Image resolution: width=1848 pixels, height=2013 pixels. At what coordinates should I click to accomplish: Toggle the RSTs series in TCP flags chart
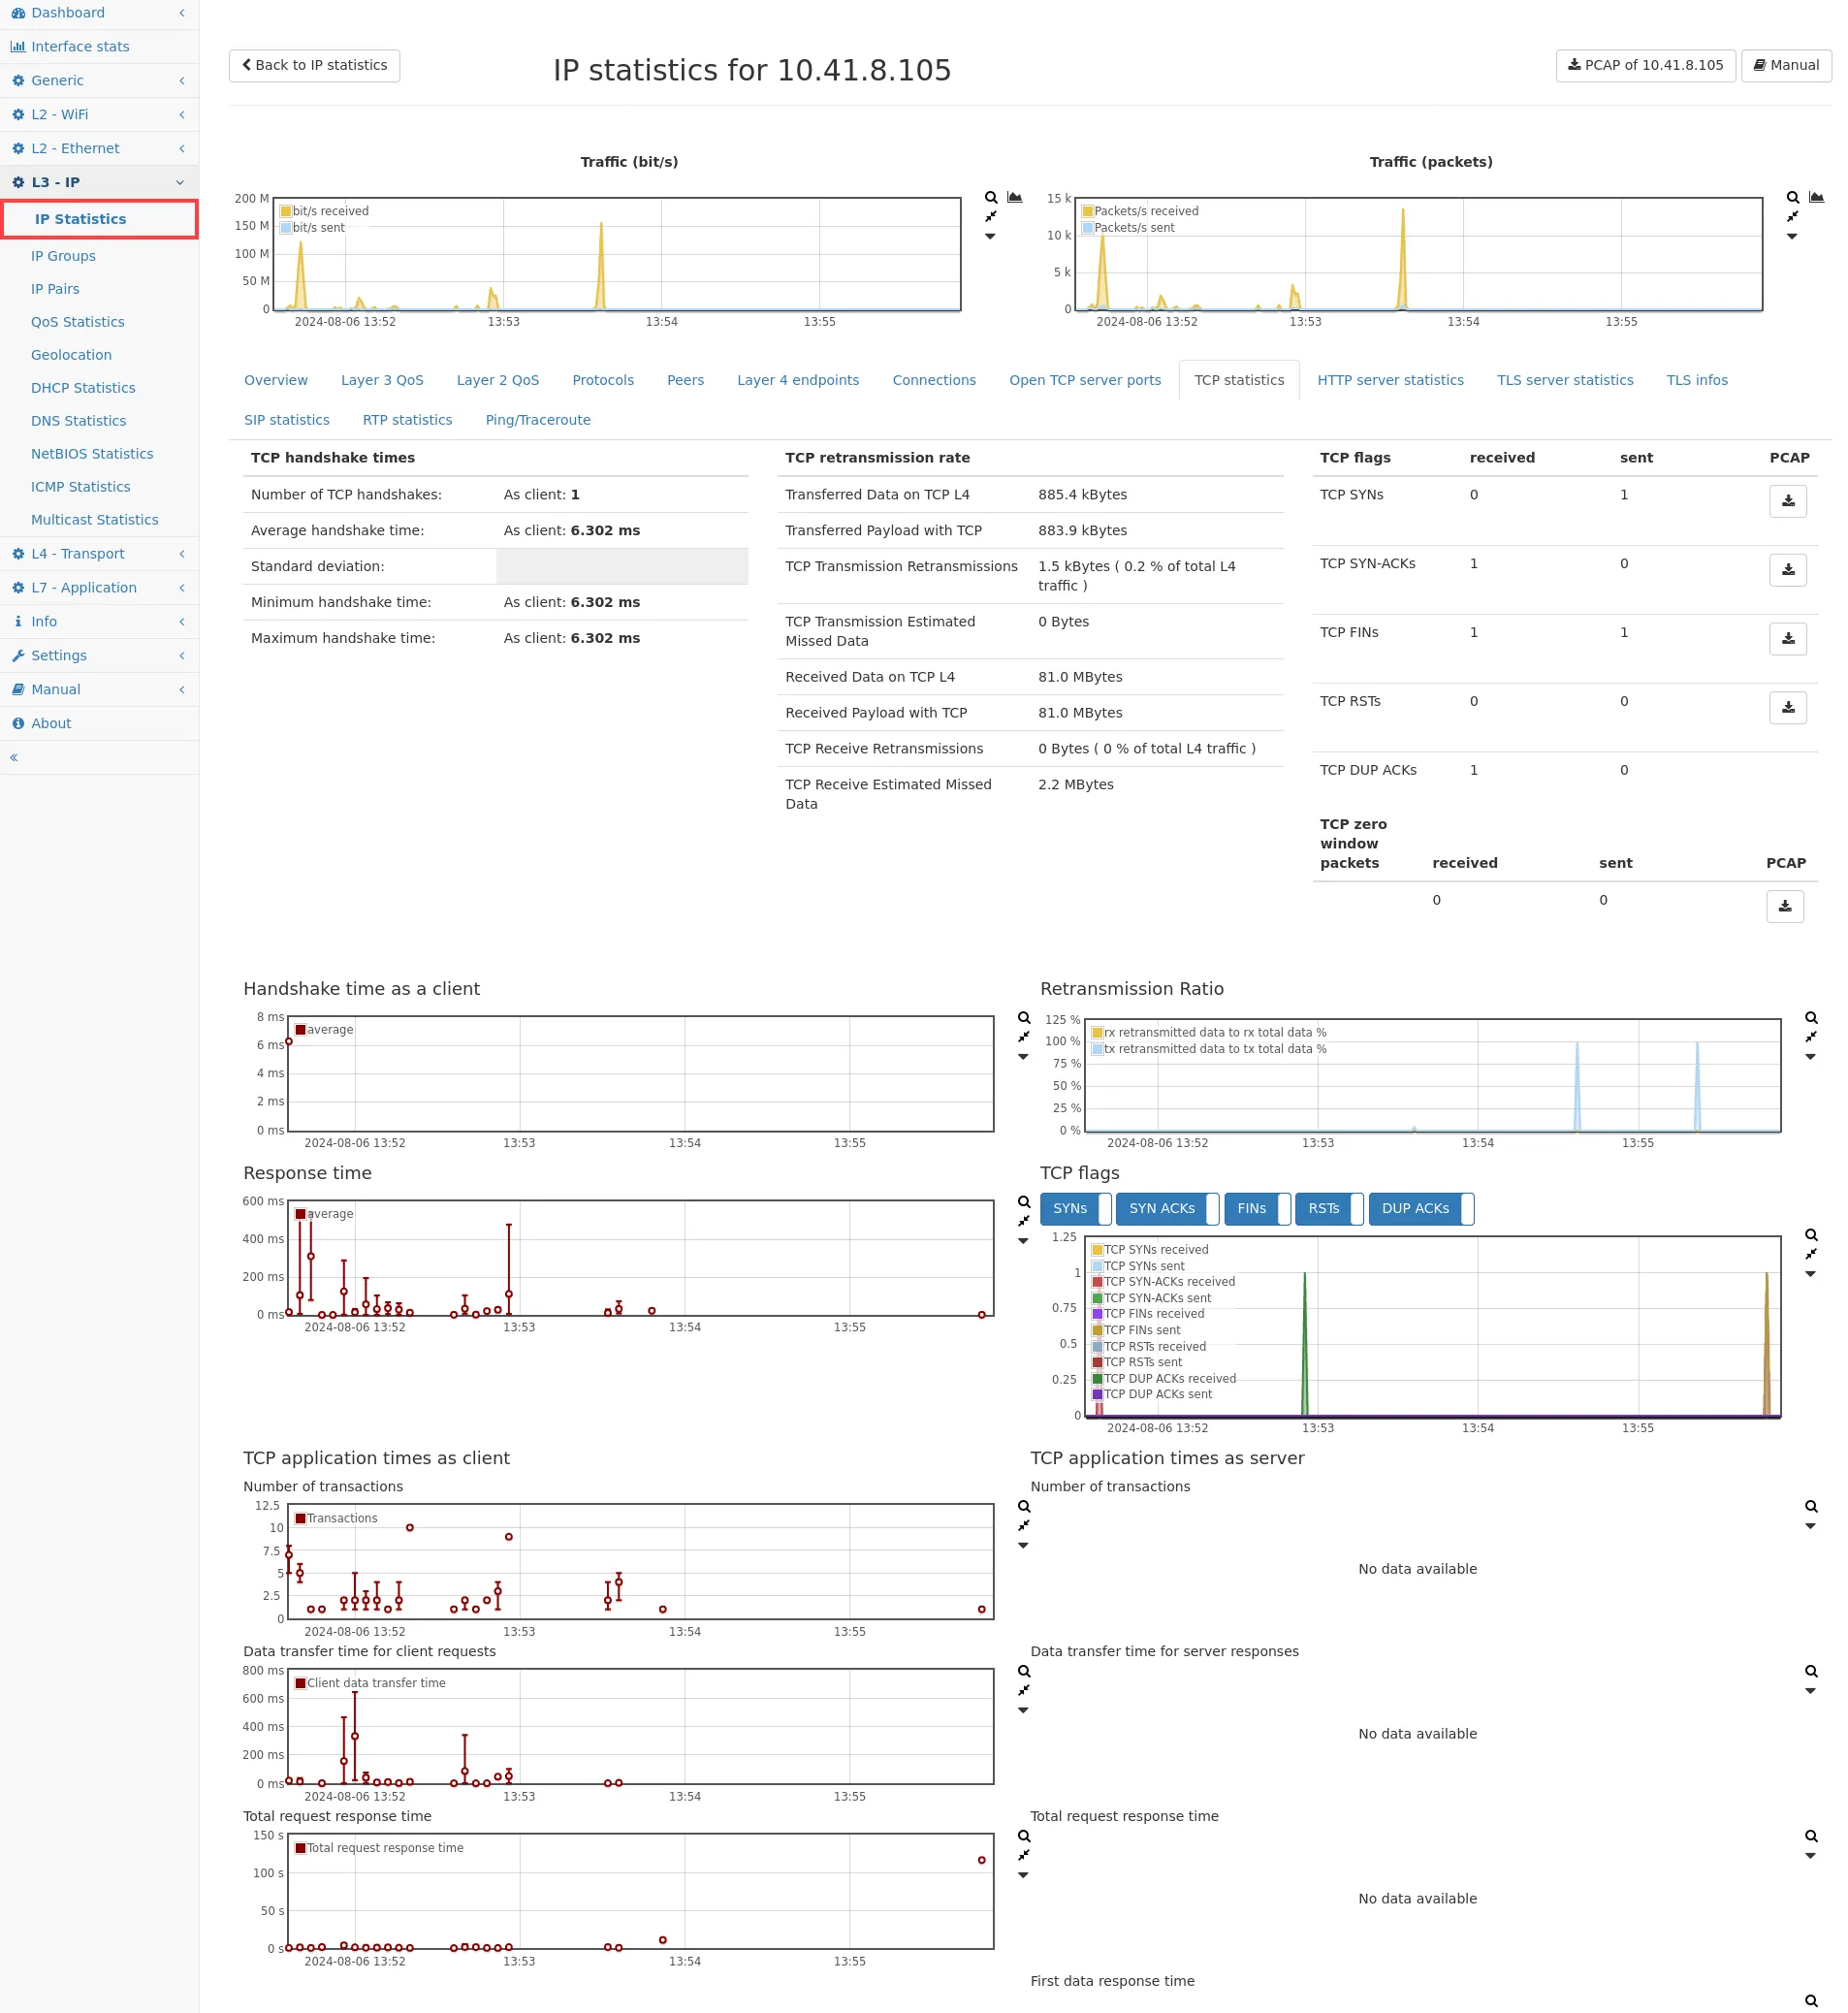(1327, 1208)
